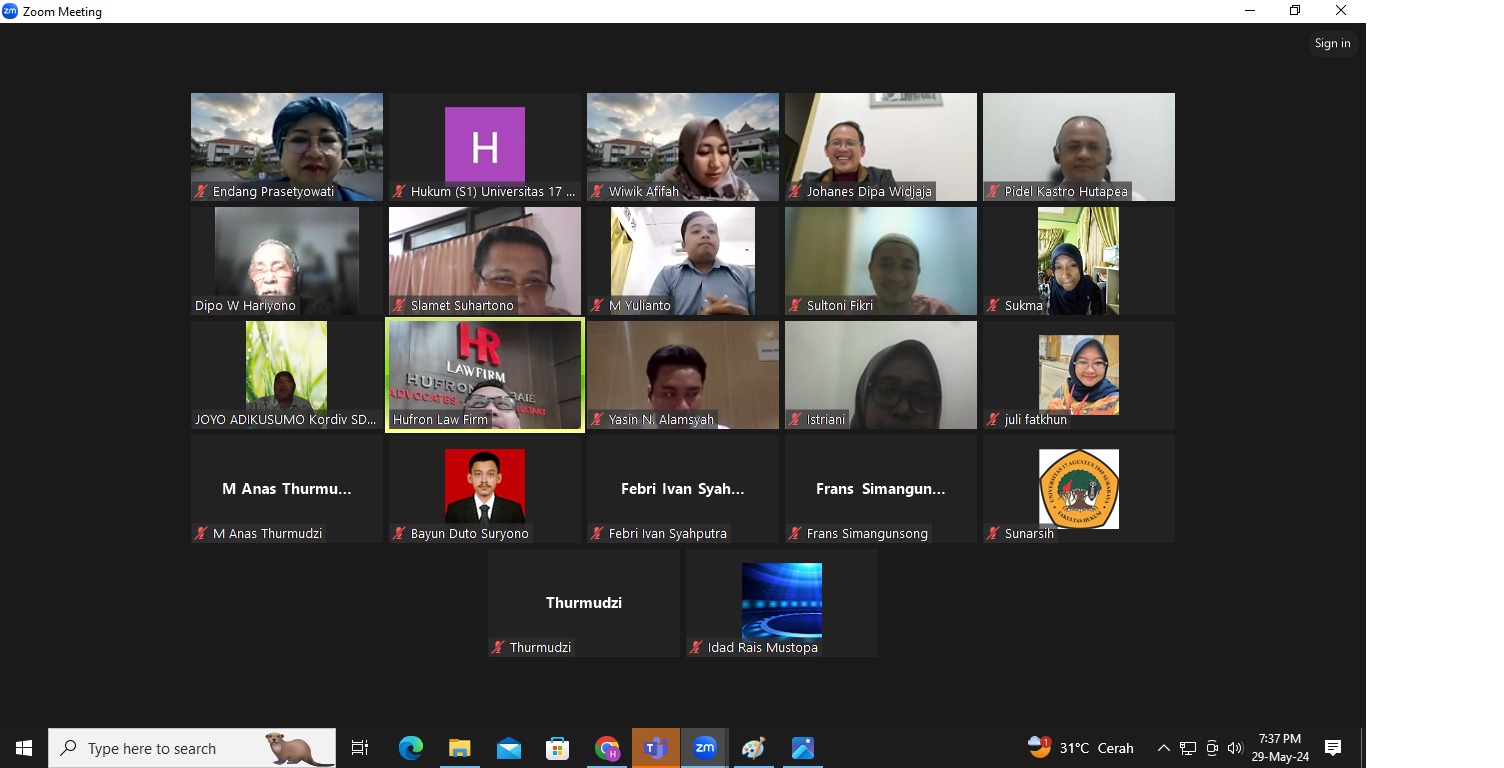Open the Paint app from the taskbar
This screenshot has height=768, width=1504.
pyautogui.click(x=753, y=748)
